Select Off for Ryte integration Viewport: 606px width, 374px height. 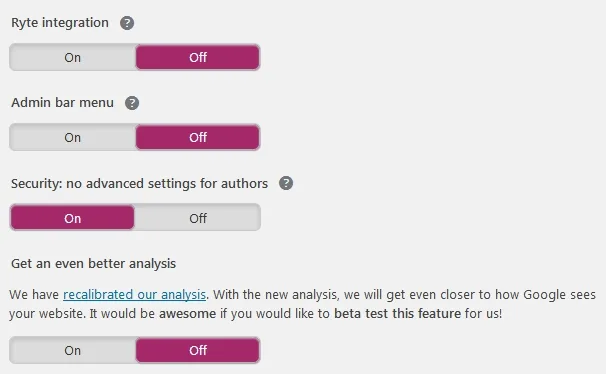click(197, 57)
